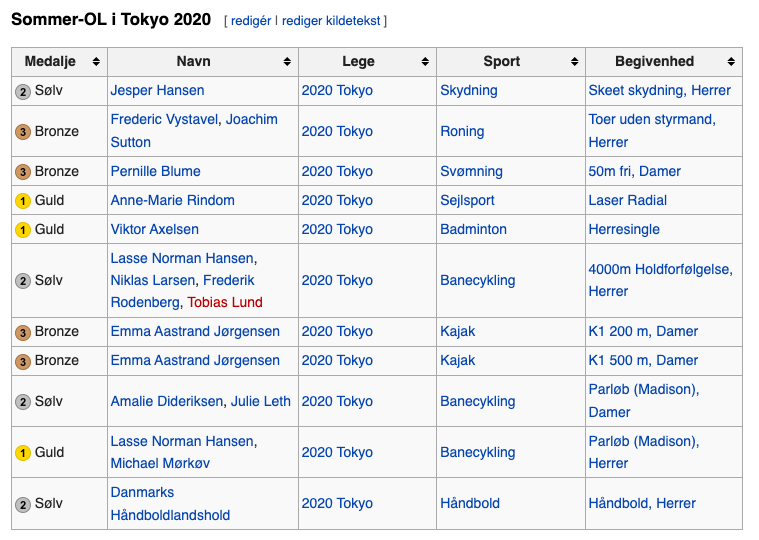Screen dimensions: 759x540
Task: Click silver medal icon in Amalie Dideriksen row
Action: (23, 402)
